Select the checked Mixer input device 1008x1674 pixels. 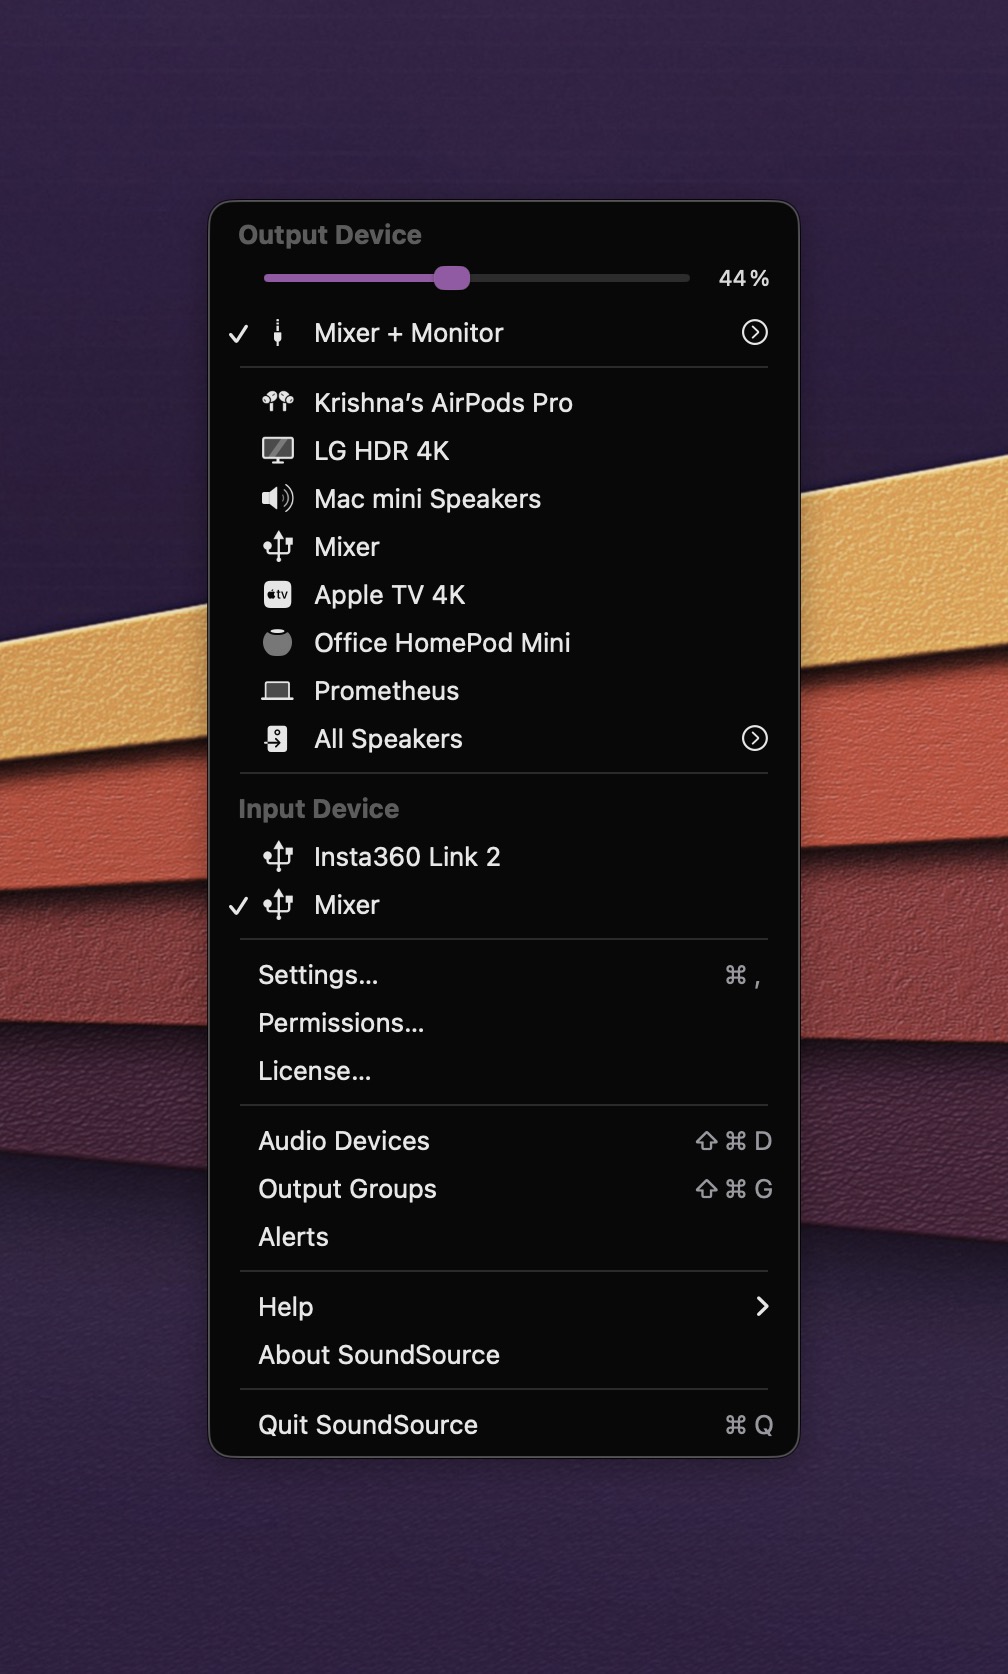[346, 905]
